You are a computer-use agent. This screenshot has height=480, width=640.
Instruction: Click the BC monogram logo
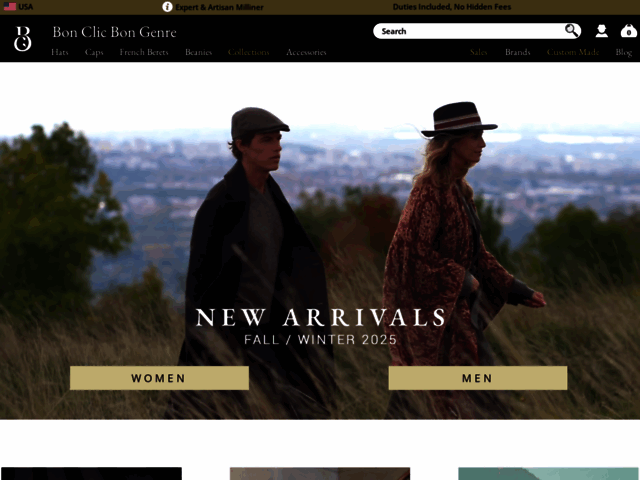click(22, 39)
